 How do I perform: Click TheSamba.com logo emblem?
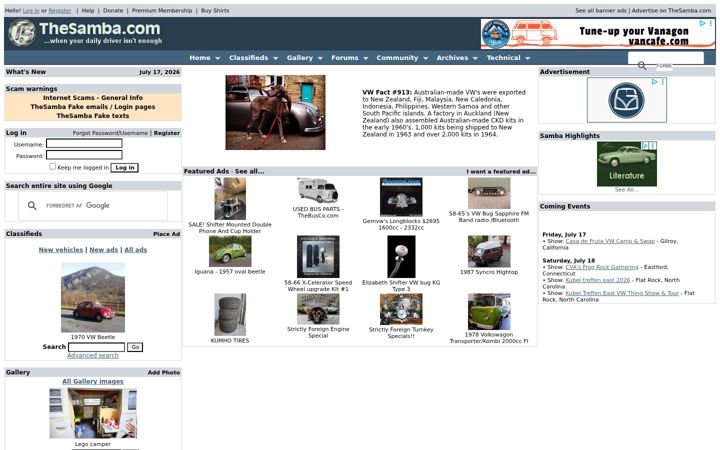(x=22, y=33)
